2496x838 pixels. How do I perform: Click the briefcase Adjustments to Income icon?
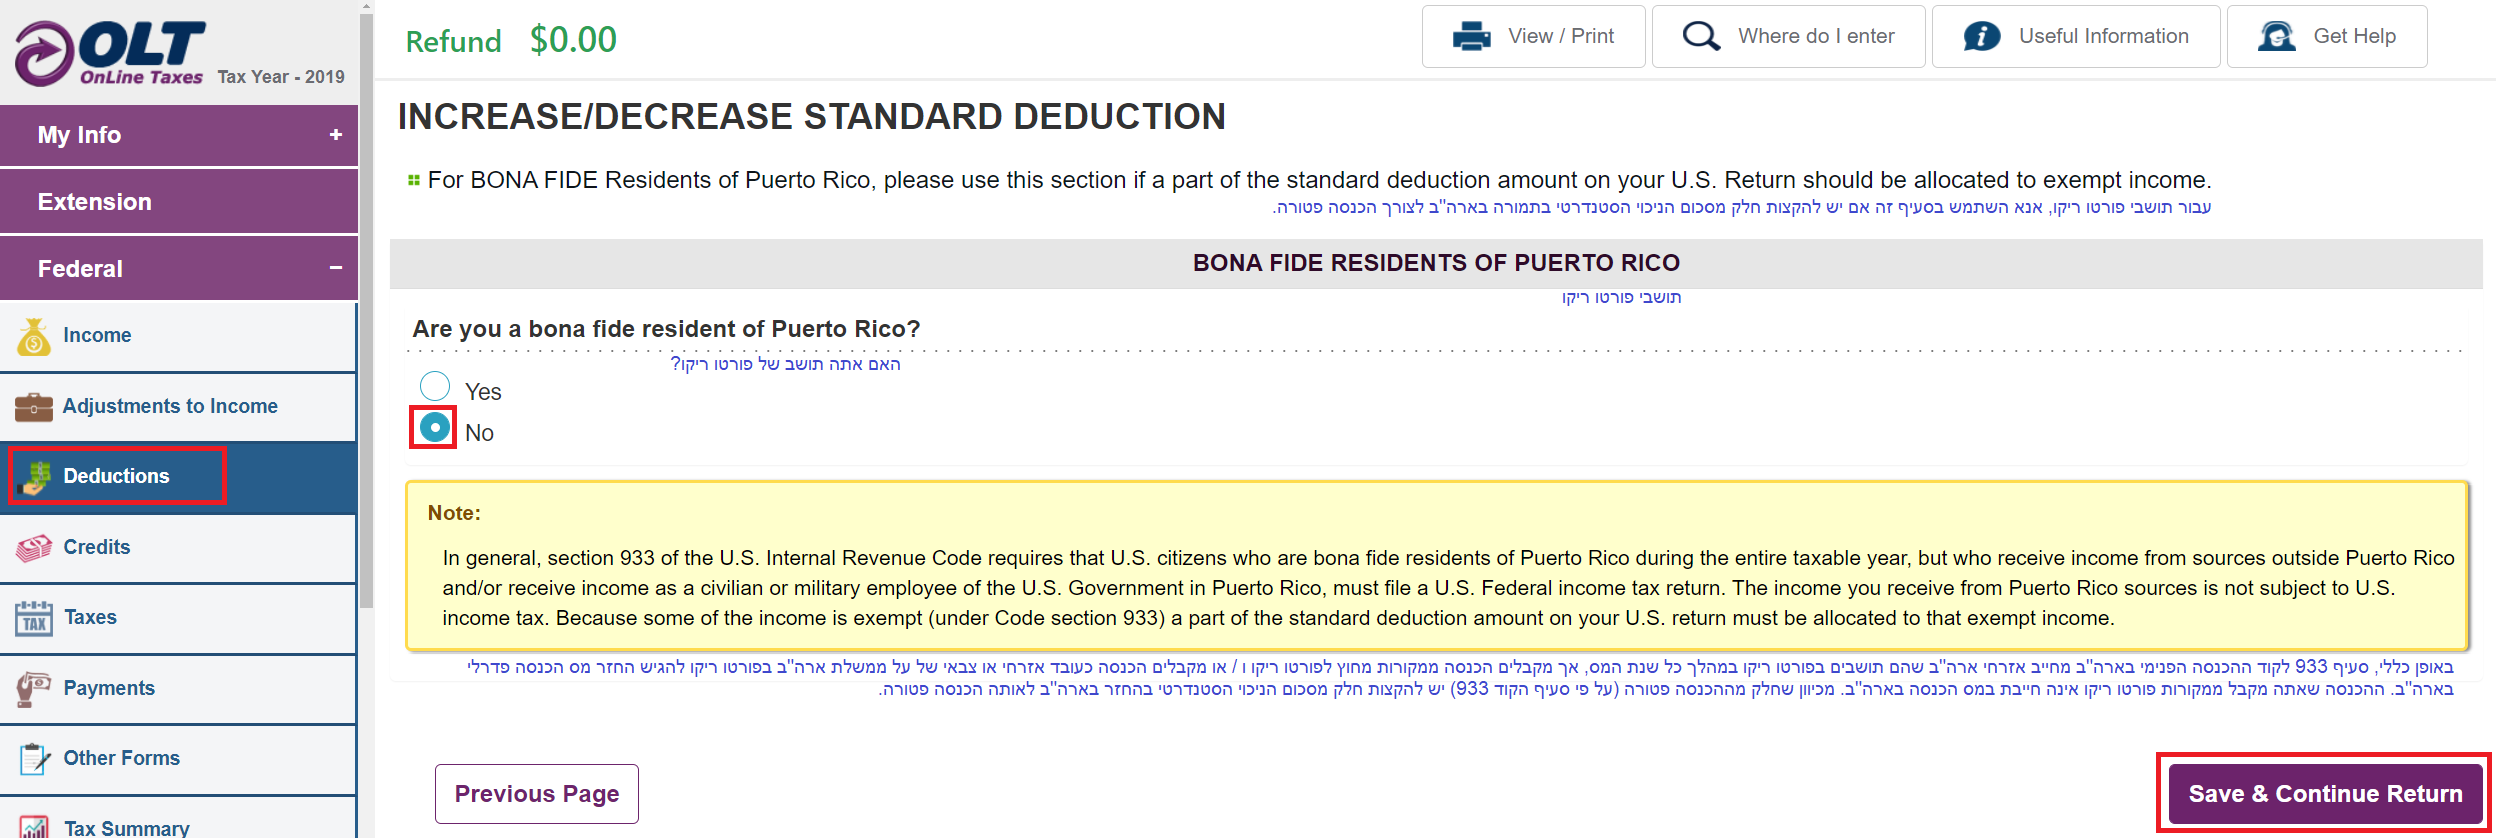tap(34, 407)
